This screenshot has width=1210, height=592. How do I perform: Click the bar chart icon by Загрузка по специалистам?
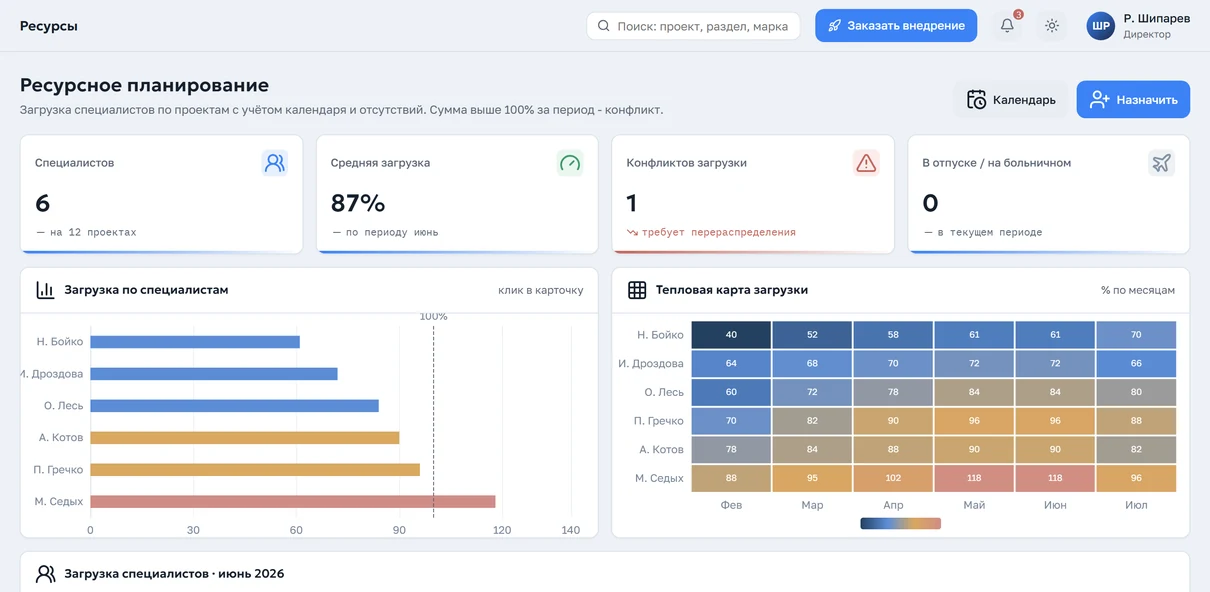pyautogui.click(x=45, y=290)
